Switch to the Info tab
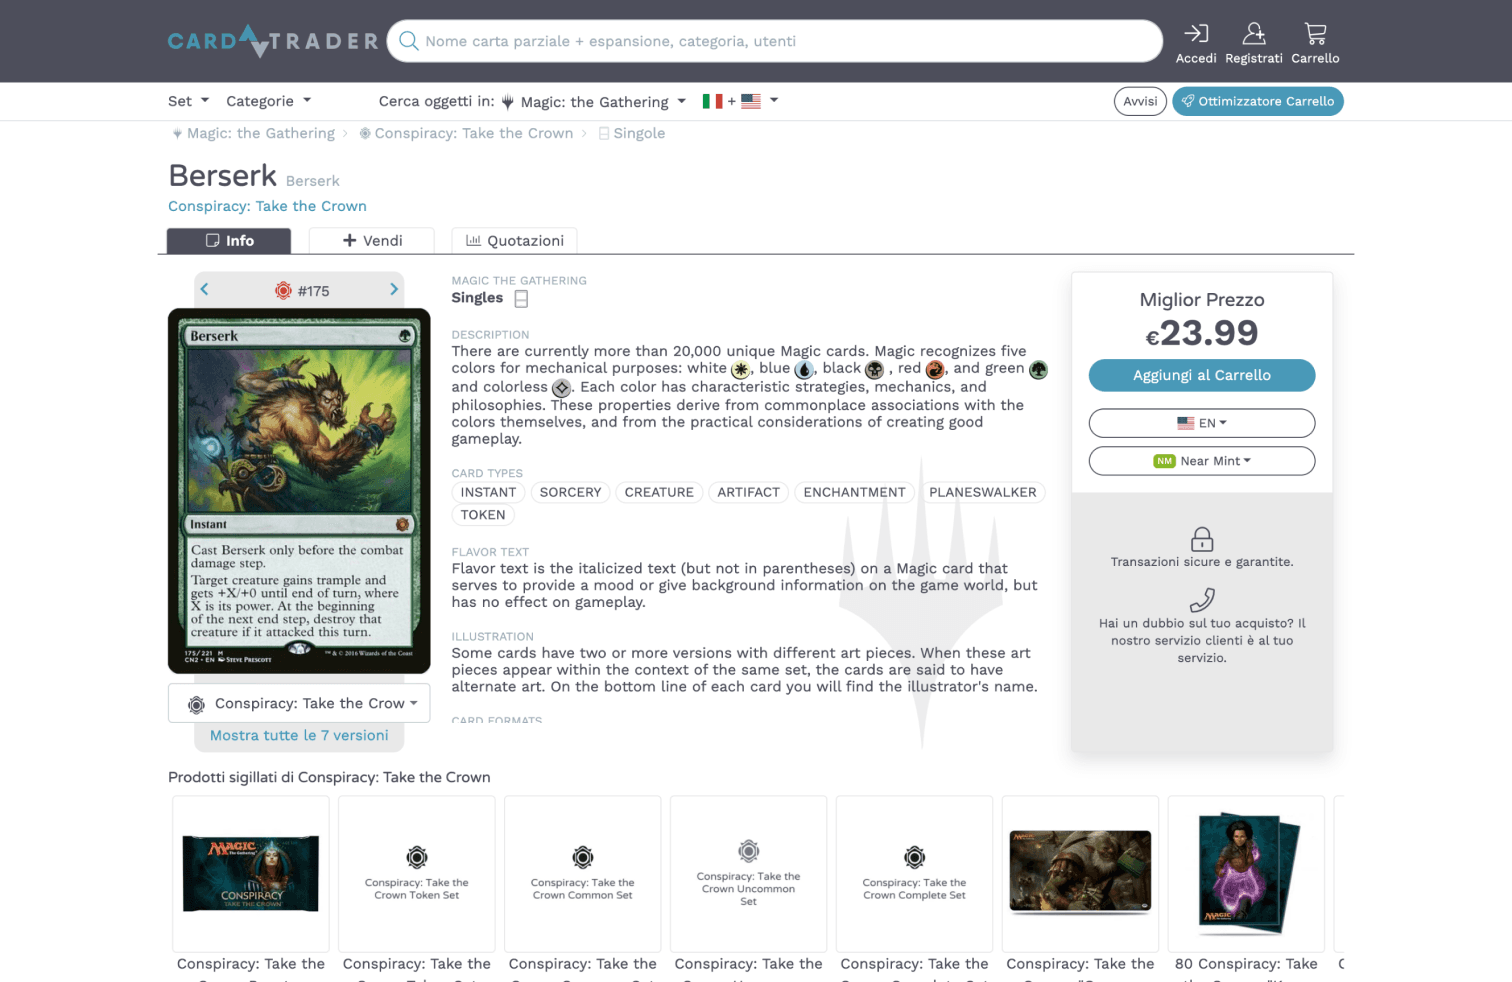The height and width of the screenshot is (982, 1512). 229,241
